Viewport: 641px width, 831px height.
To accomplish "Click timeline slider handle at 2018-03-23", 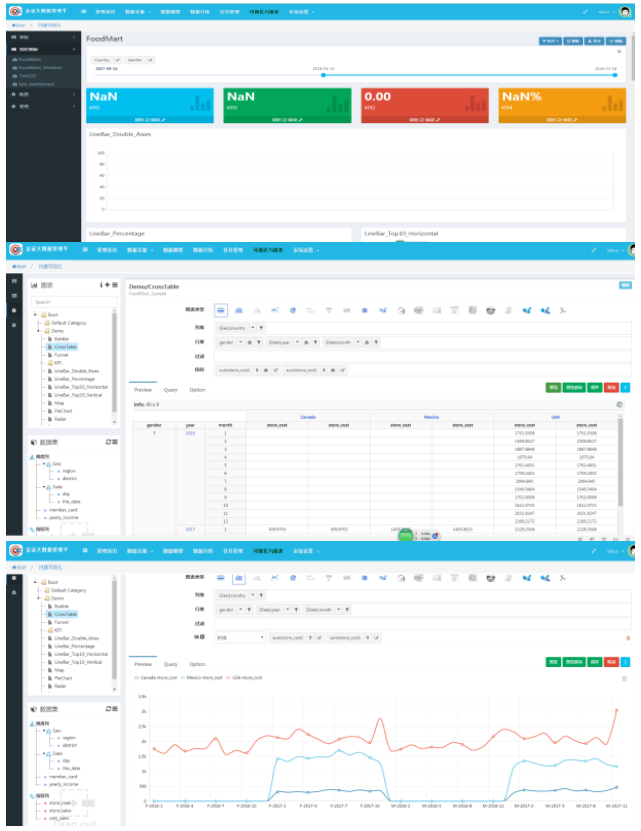I will (323, 75).
